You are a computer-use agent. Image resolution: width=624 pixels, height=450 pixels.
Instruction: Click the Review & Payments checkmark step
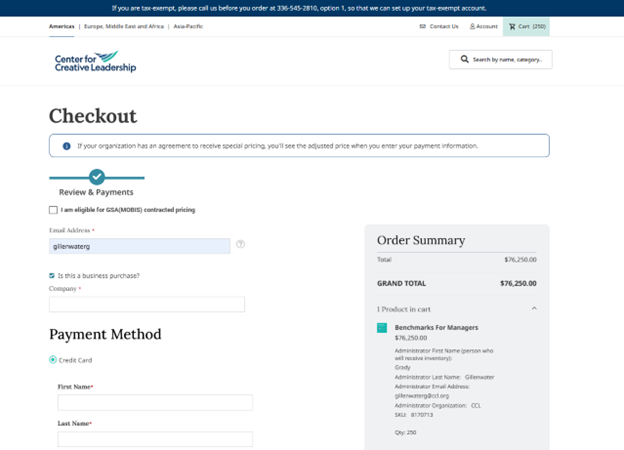97,177
